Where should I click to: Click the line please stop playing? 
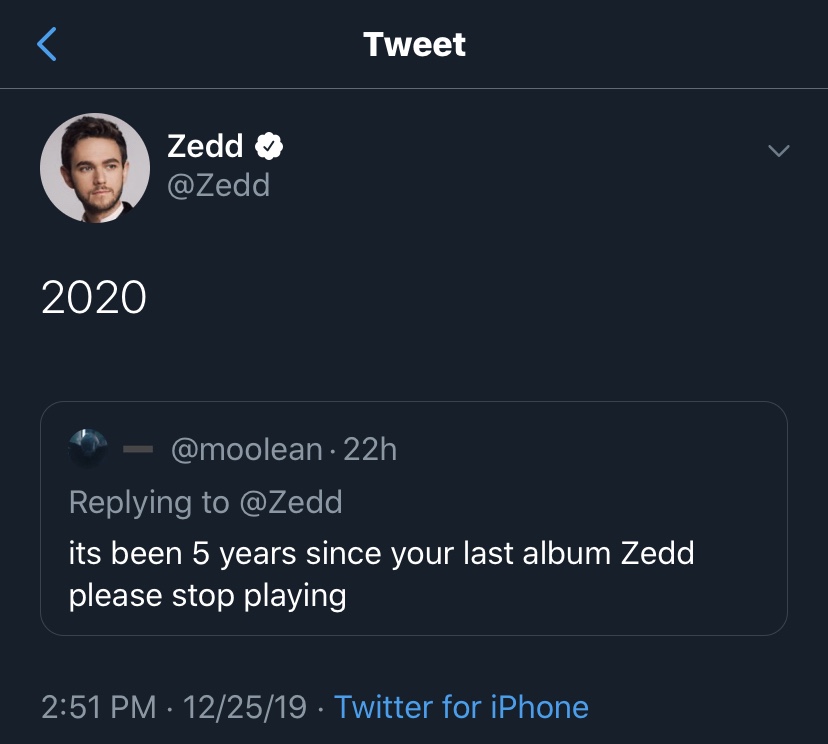pyautogui.click(x=207, y=596)
